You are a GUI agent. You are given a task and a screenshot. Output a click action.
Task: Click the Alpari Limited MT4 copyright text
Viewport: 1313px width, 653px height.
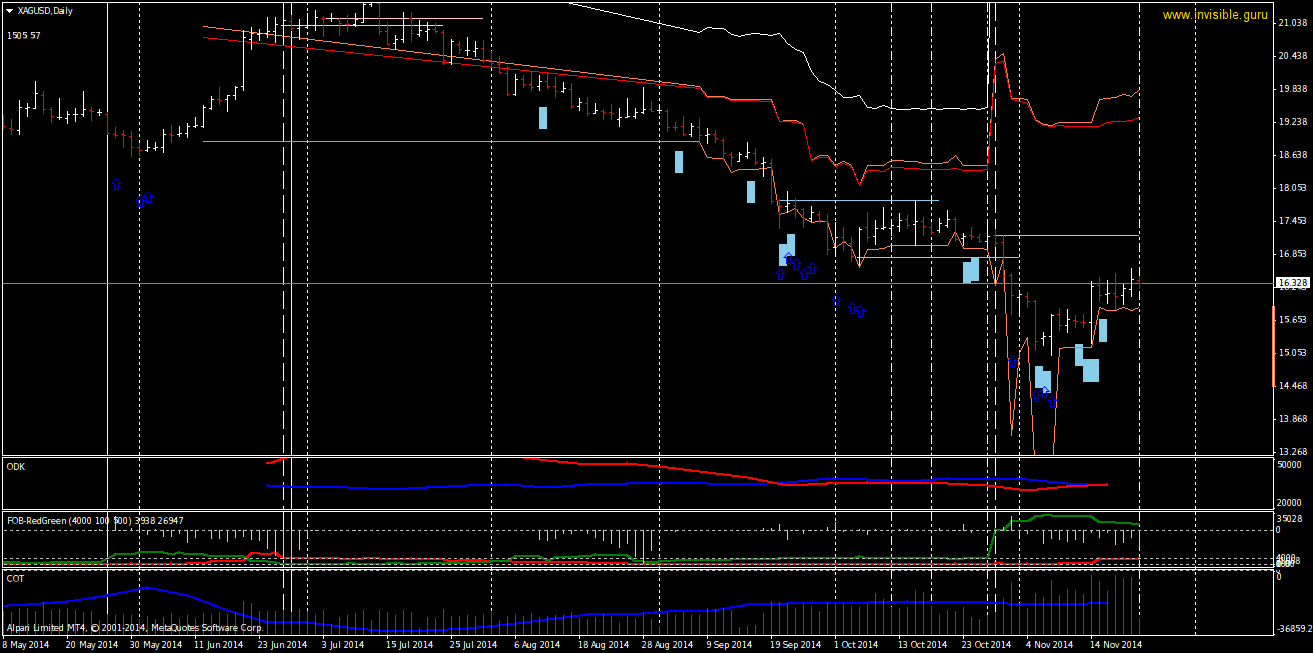tap(133, 628)
